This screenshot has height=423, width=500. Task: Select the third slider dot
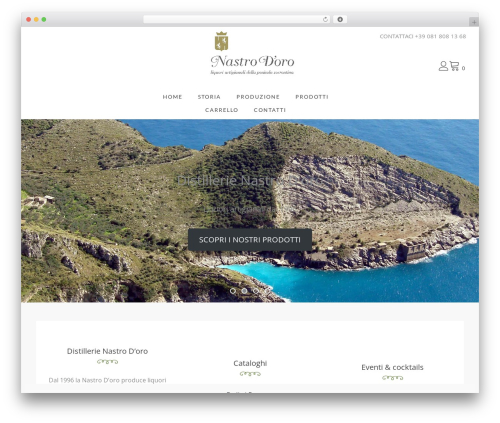256,291
